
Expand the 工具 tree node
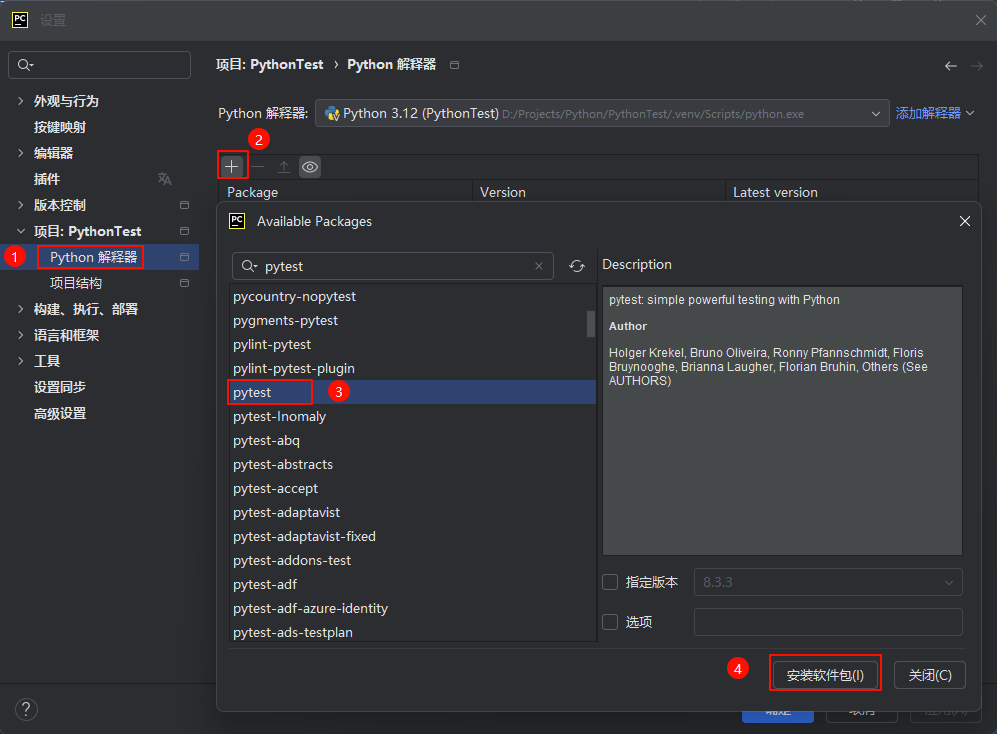20,361
